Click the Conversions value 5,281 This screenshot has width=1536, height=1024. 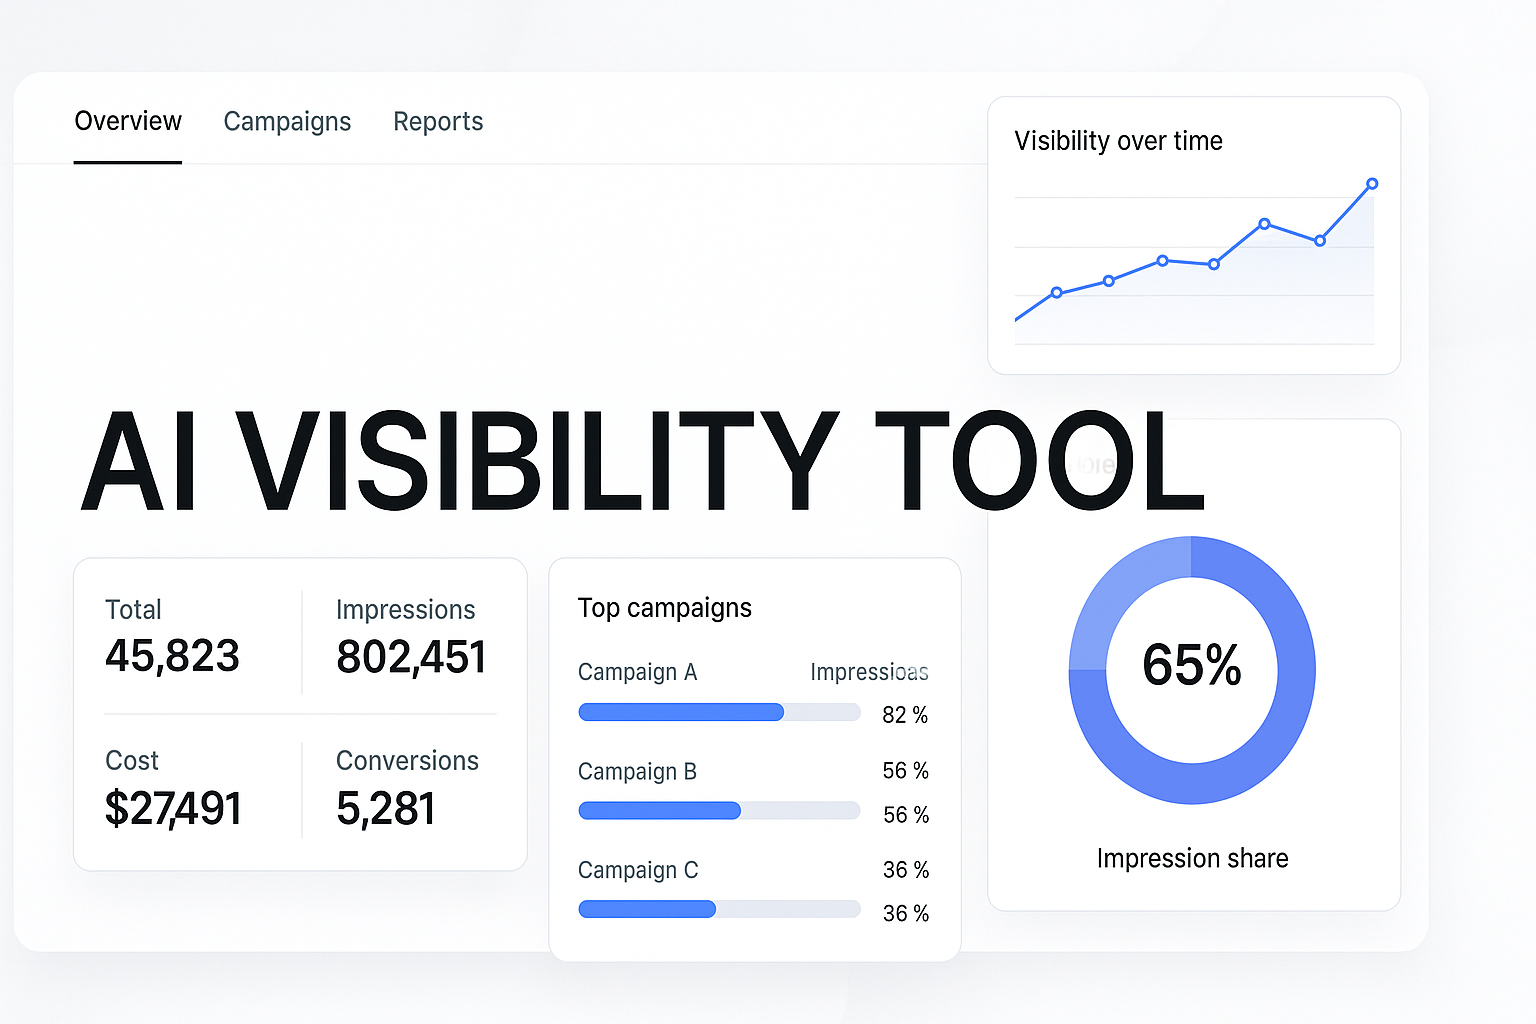click(386, 808)
